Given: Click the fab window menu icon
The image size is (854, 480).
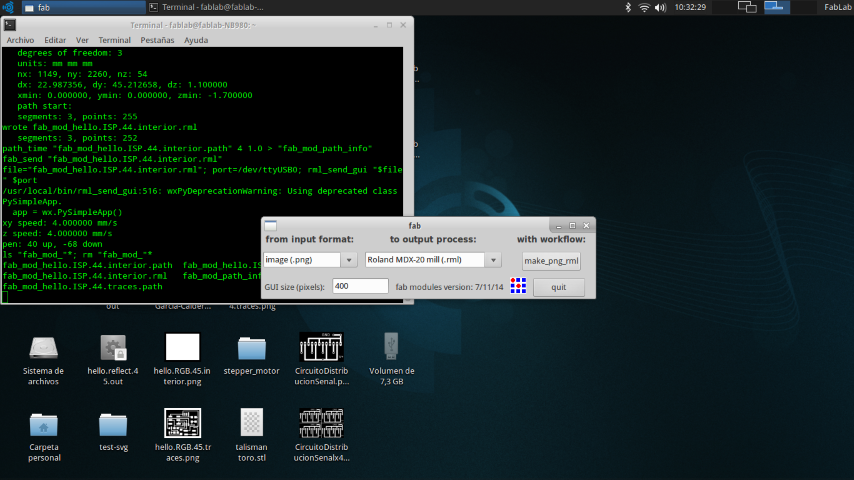Looking at the screenshot, I should tap(271, 226).
